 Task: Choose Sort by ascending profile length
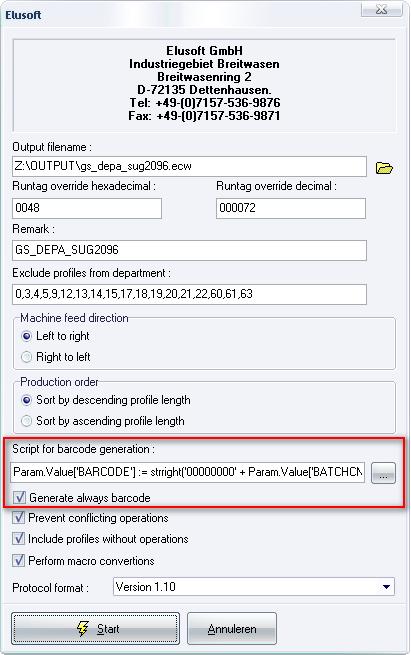pyautogui.click(x=27, y=421)
